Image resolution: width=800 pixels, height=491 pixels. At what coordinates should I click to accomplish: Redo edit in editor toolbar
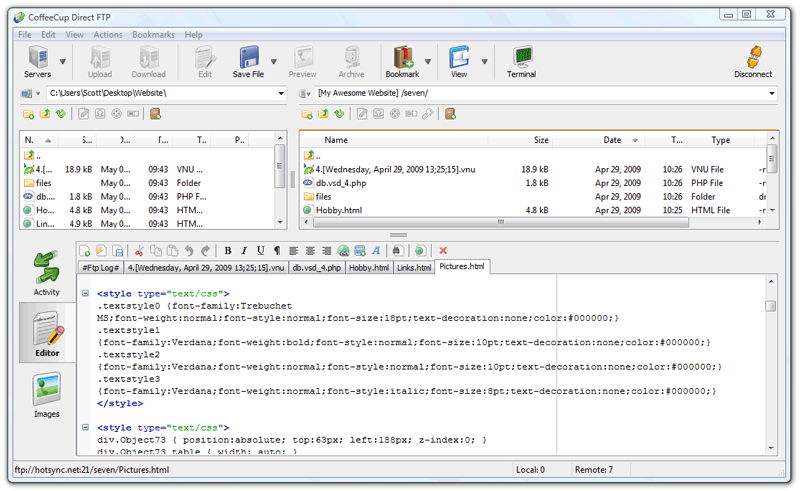point(205,251)
